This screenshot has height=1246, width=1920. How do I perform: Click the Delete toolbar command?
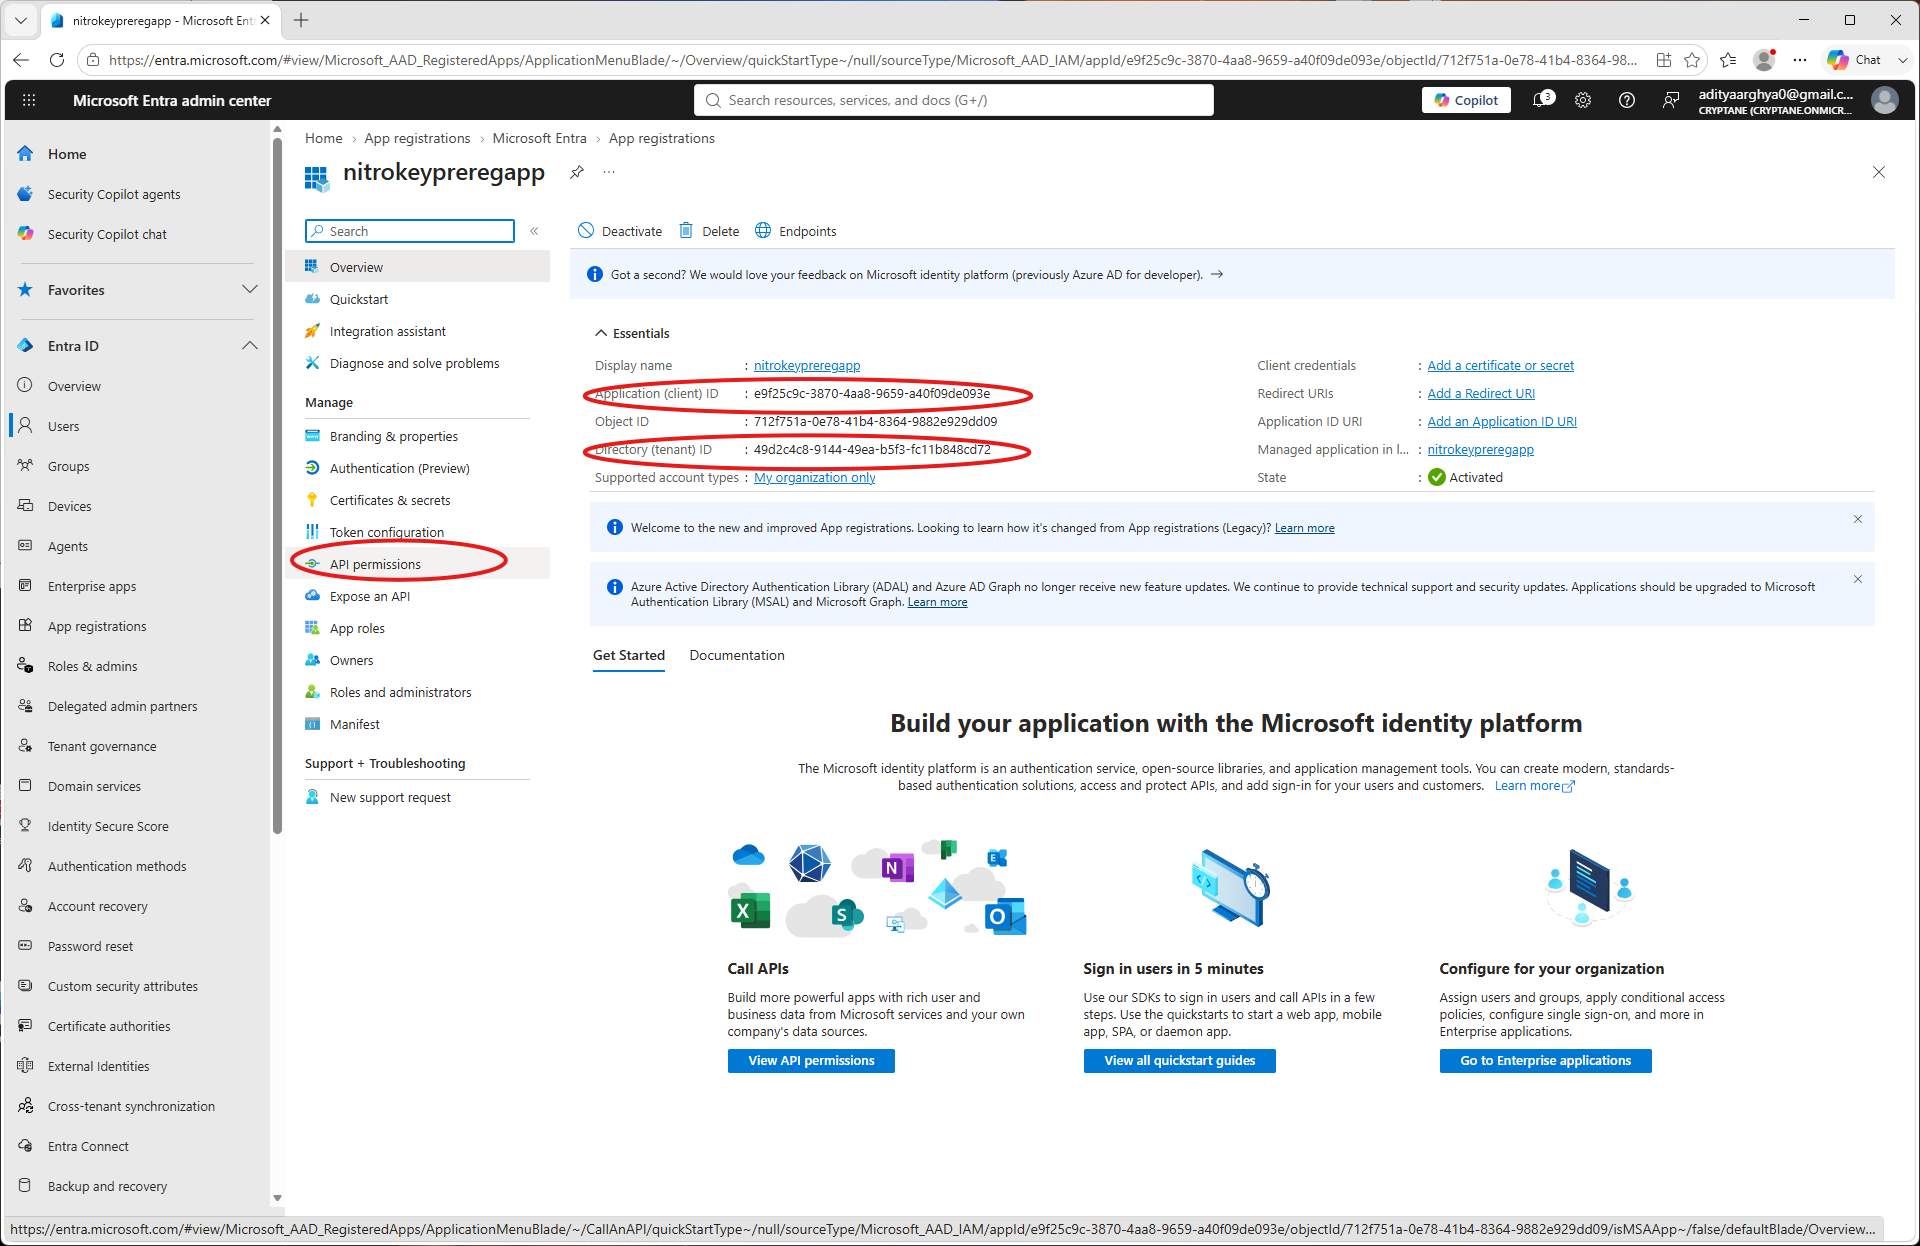pyautogui.click(x=709, y=231)
